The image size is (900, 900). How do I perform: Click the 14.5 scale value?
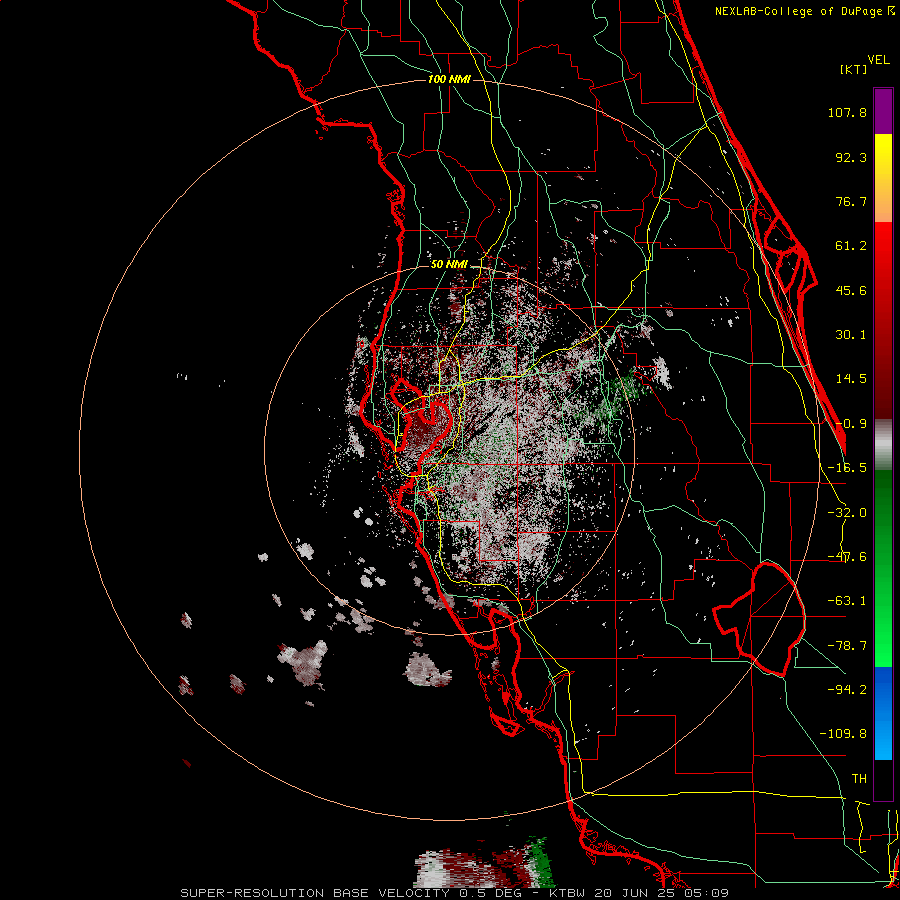[x=851, y=379]
